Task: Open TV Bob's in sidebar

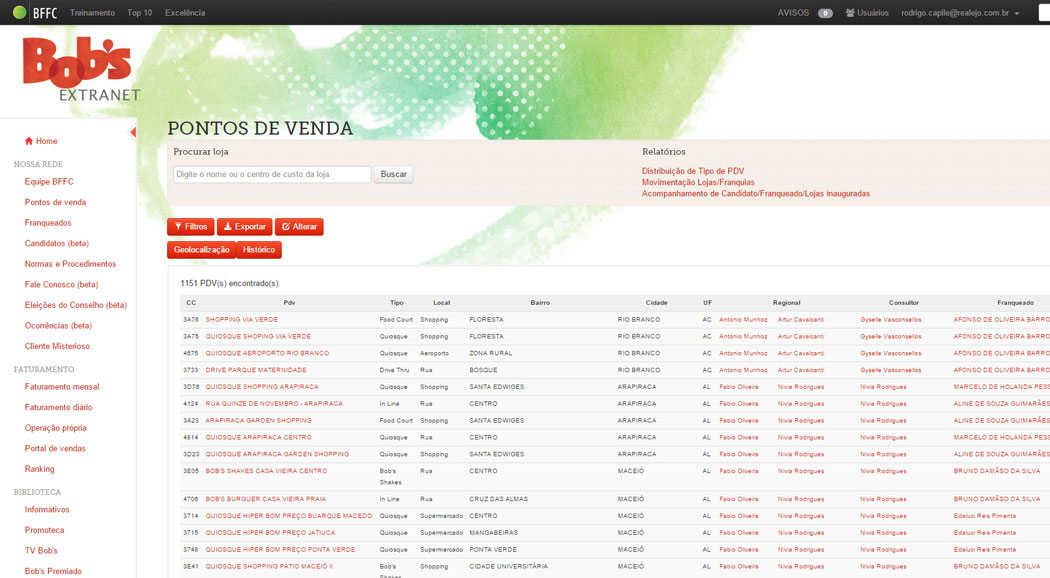Action: [41, 551]
